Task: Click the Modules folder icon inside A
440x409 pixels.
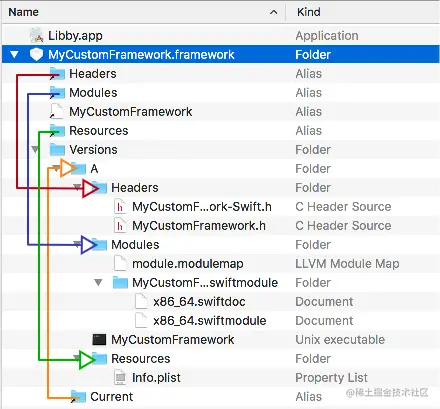Action: (x=99, y=244)
